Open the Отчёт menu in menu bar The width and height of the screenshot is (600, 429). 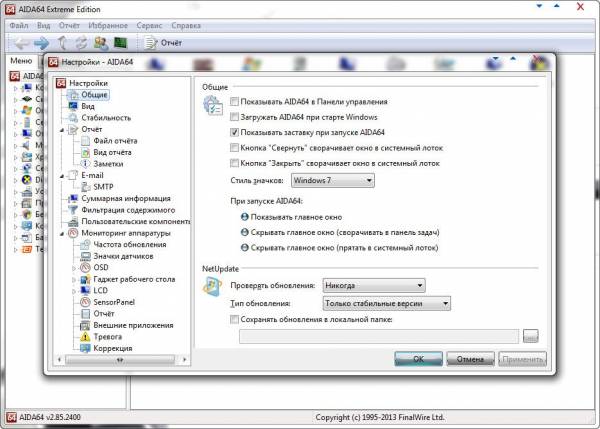pyautogui.click(x=69, y=26)
